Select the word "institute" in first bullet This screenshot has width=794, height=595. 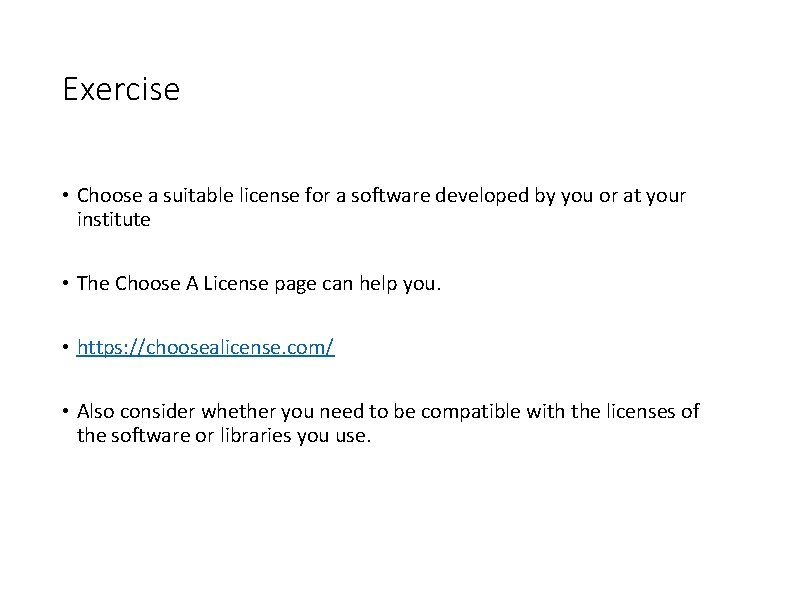click(x=113, y=219)
